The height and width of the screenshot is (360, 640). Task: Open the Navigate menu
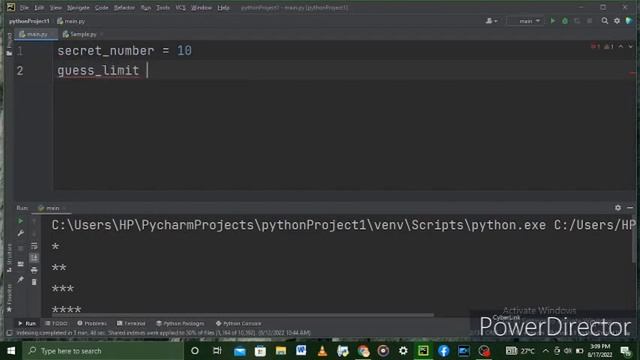pos(78,8)
